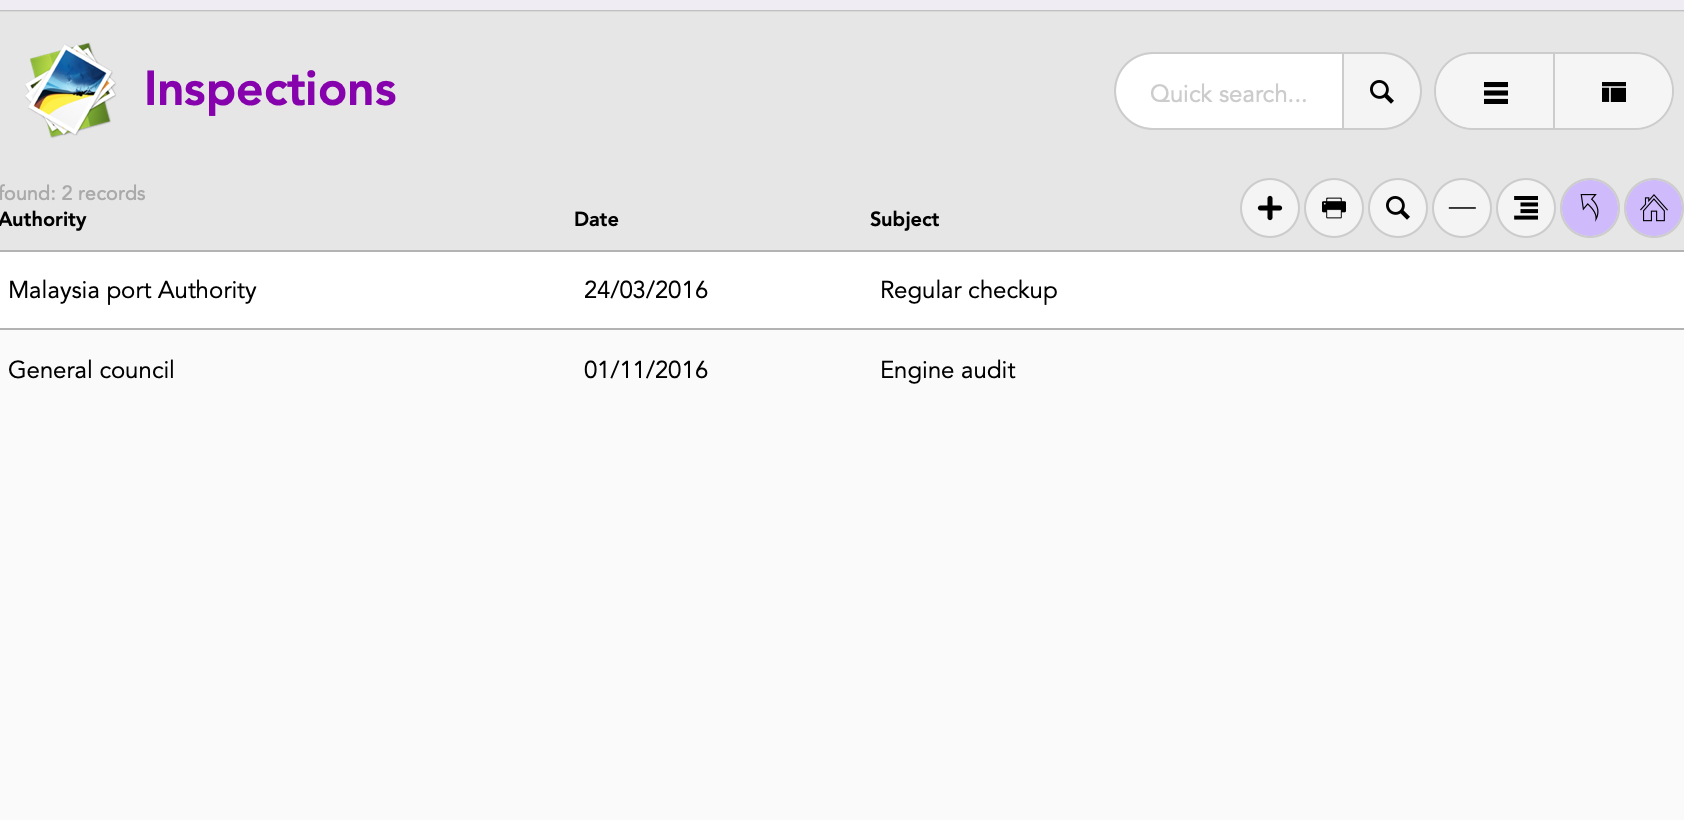Image resolution: width=1684 pixels, height=820 pixels.
Task: Click the purple back arrow icon
Action: coord(1590,208)
